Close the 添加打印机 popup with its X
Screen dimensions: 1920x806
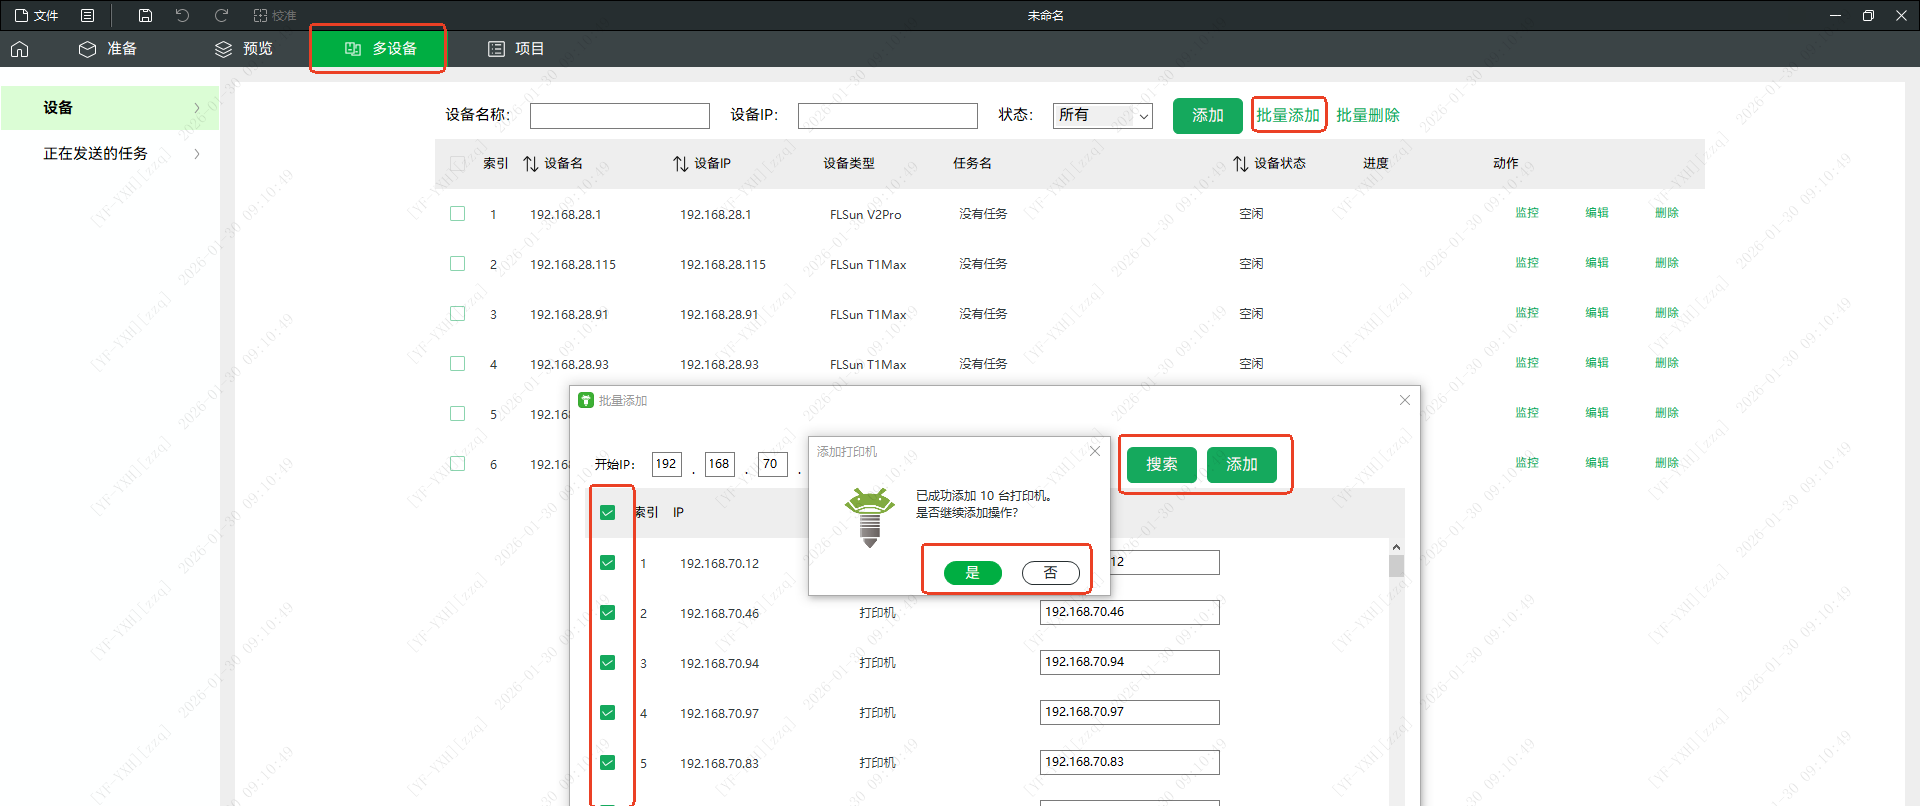pos(1095,451)
